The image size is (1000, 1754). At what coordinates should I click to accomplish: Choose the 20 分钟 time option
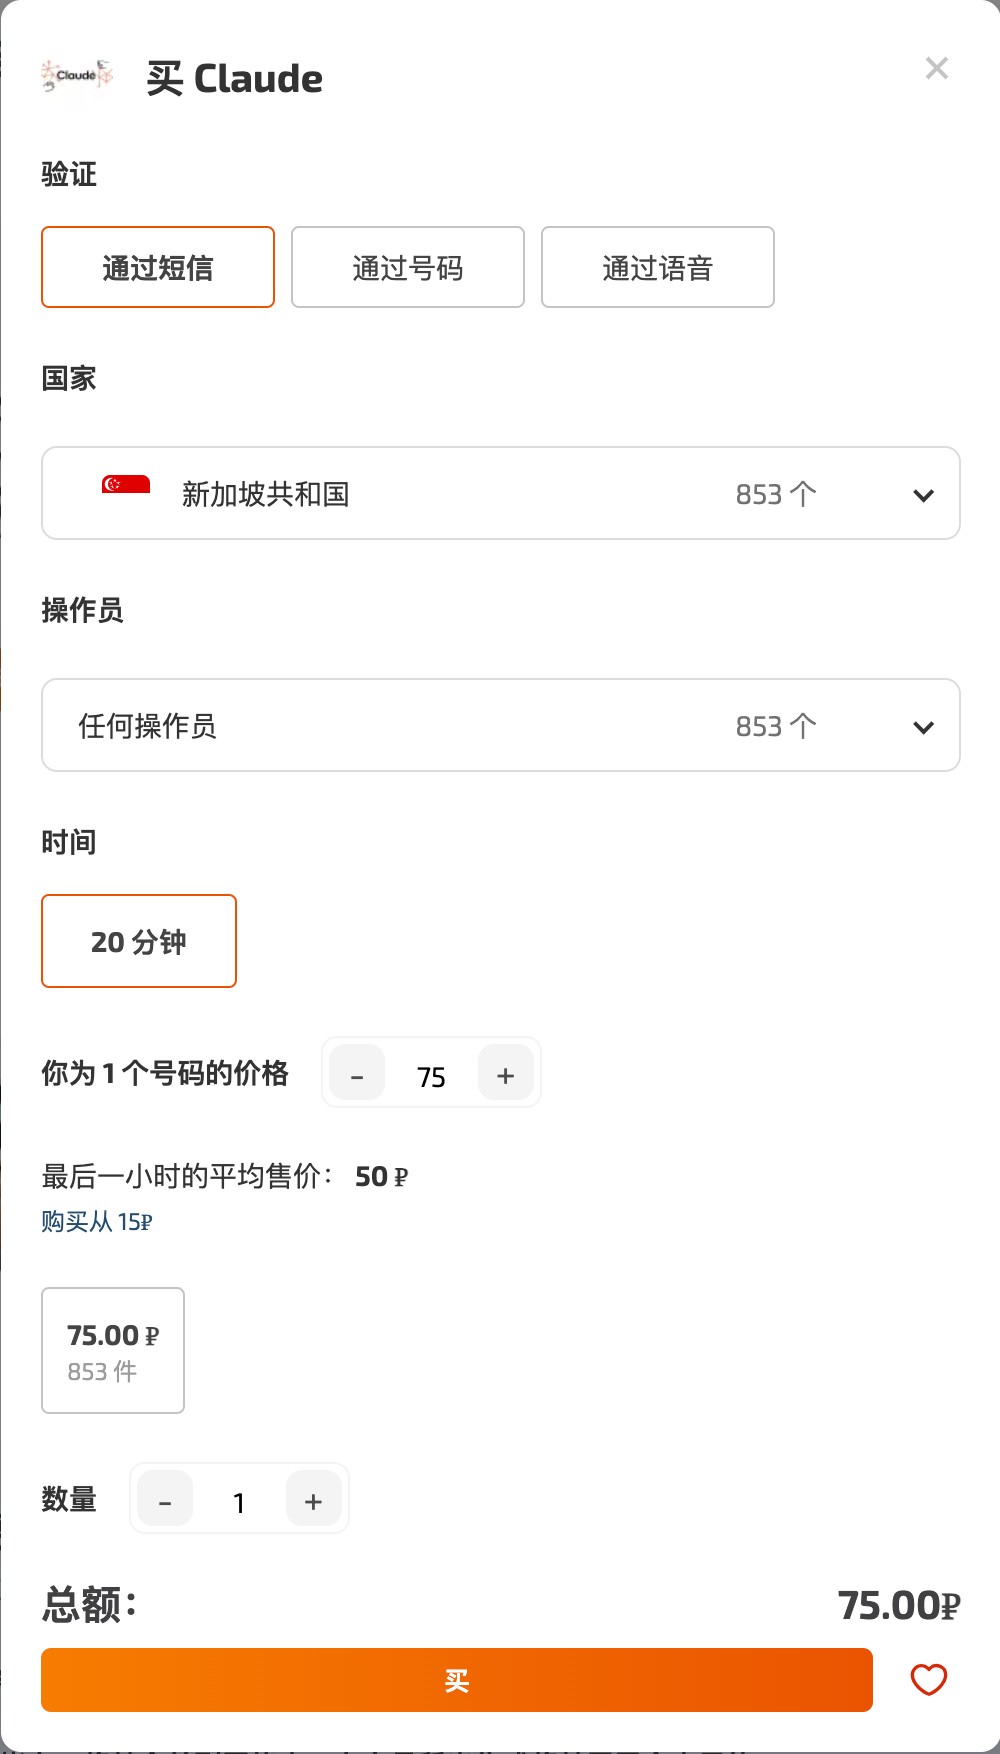click(x=139, y=941)
